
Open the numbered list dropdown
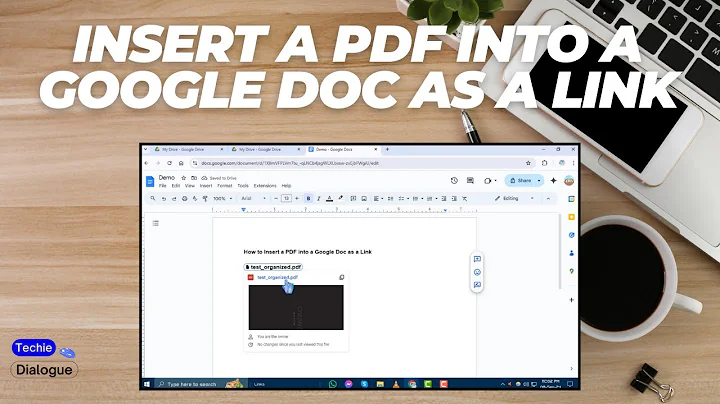pos(432,198)
